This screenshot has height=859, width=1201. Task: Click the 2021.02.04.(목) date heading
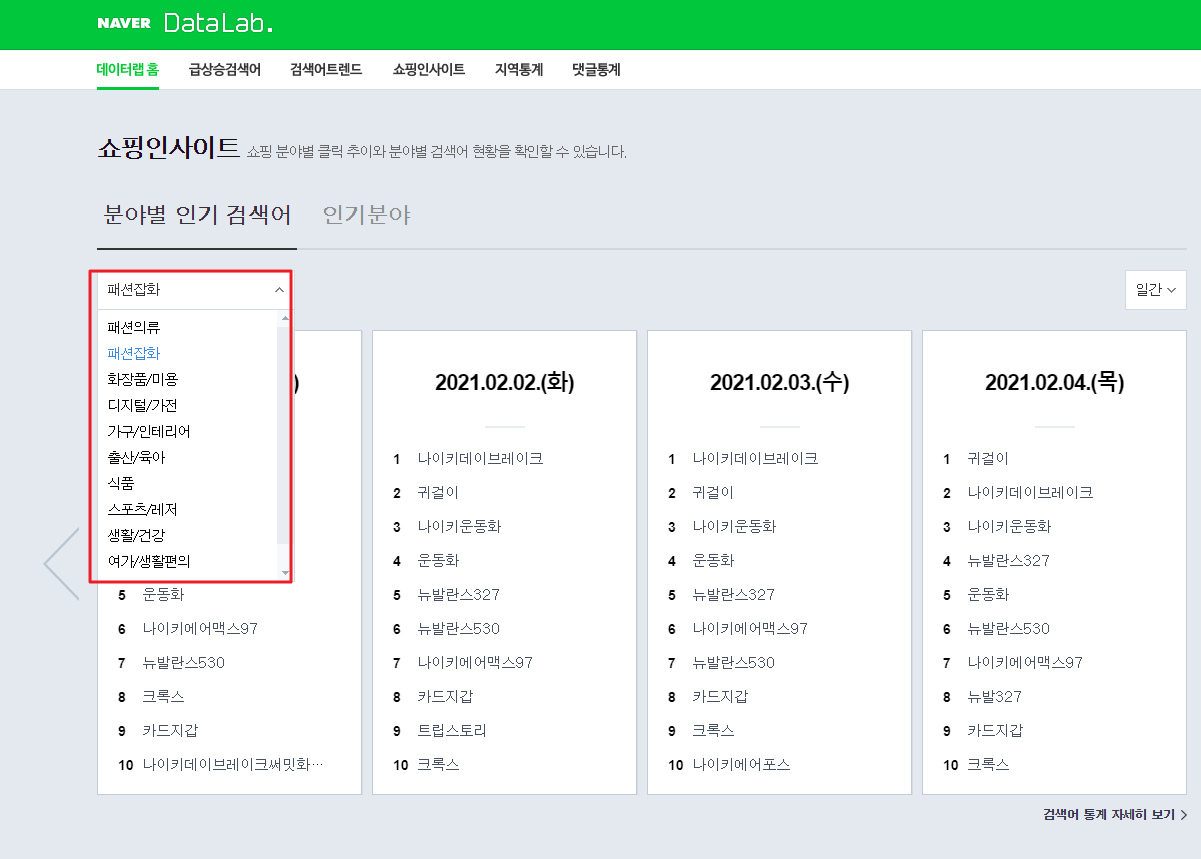click(x=1055, y=382)
